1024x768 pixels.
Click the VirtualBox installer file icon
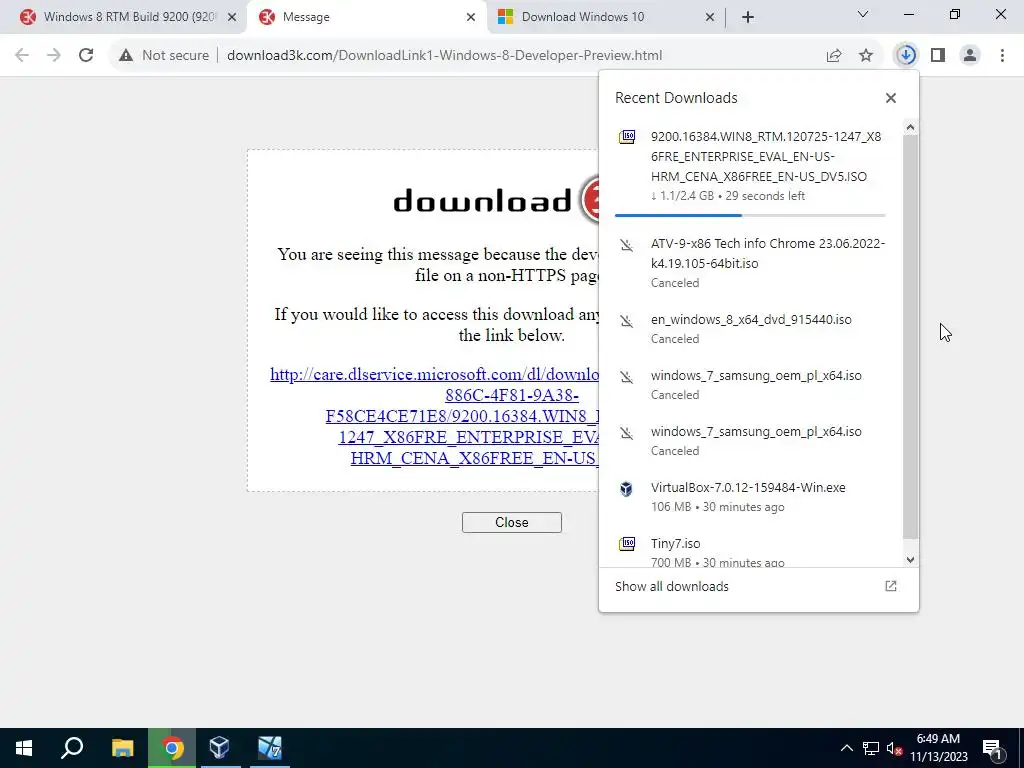[x=626, y=488]
